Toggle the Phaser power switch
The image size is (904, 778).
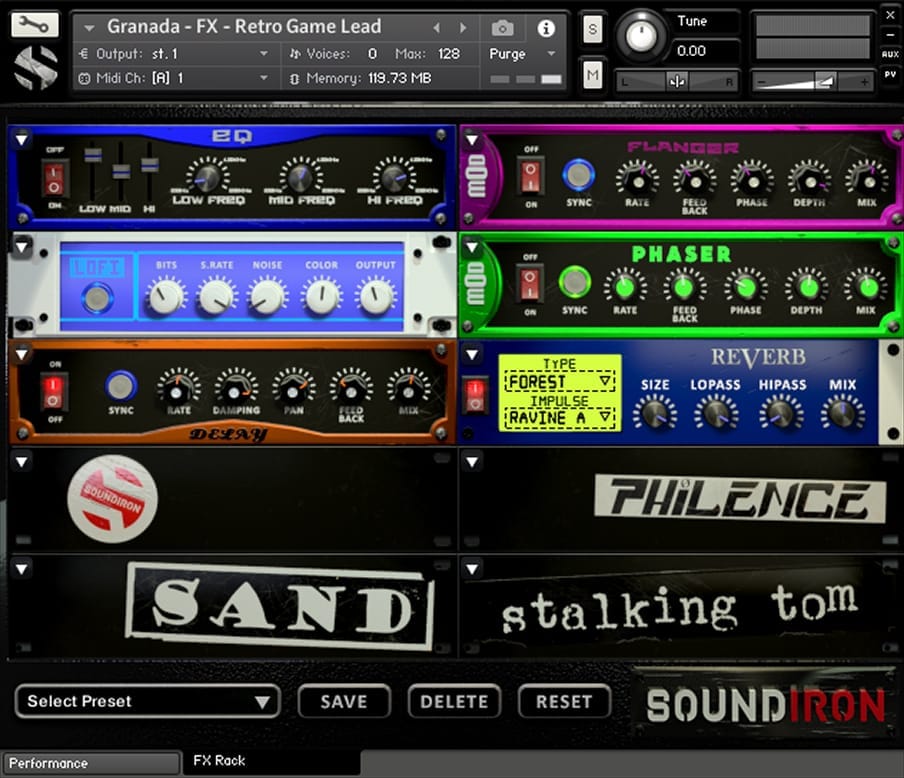click(x=530, y=283)
